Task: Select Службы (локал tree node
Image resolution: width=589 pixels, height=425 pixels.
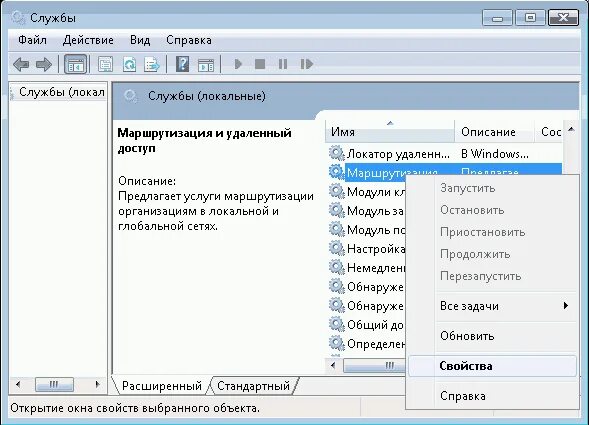Action: (x=62, y=92)
